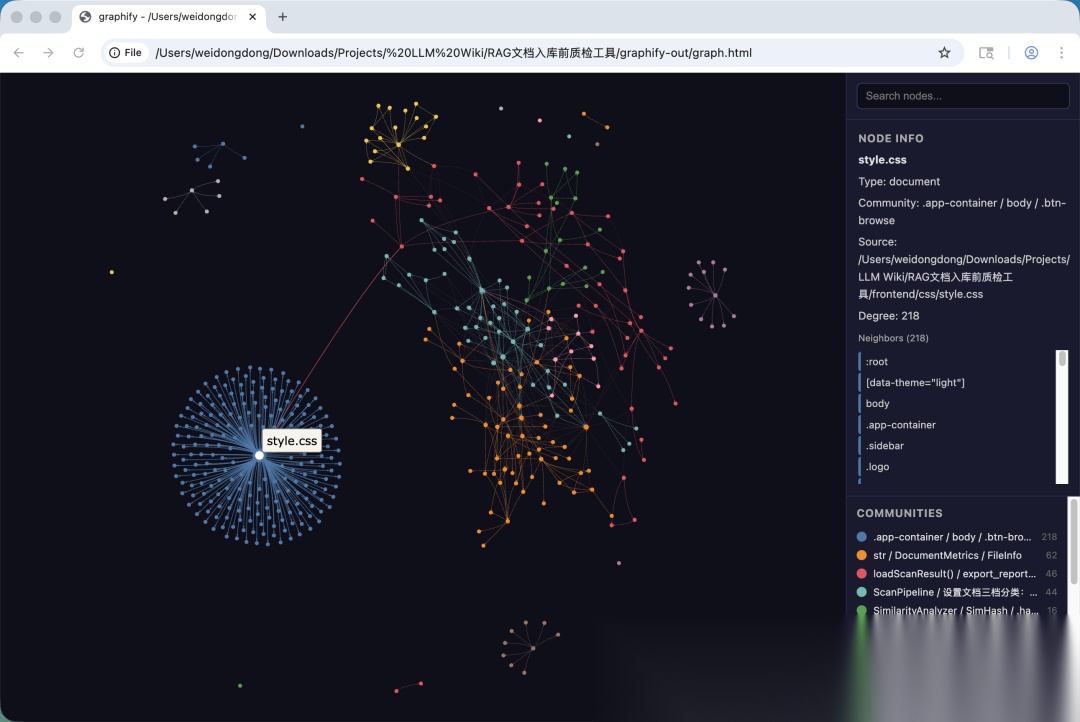
Task: Close the graphify tab
Action: (253, 17)
